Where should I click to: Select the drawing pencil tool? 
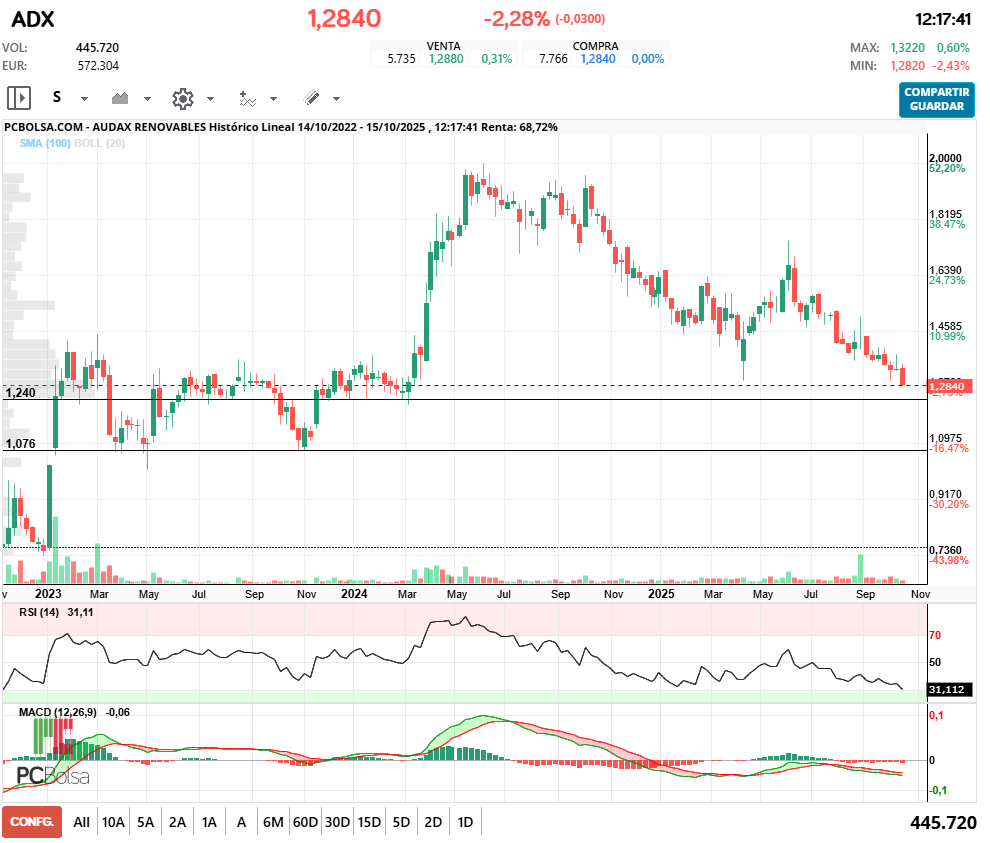pyautogui.click(x=311, y=98)
